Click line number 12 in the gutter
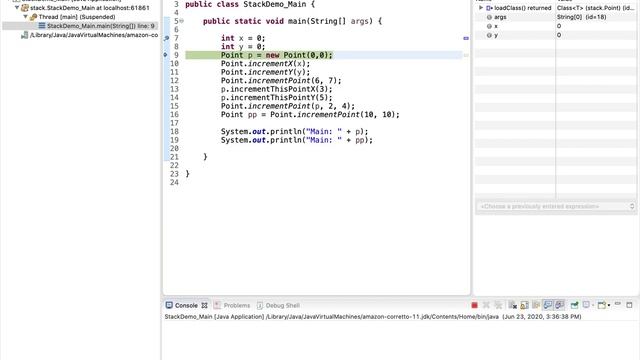This screenshot has width=640, height=360. click(x=174, y=80)
